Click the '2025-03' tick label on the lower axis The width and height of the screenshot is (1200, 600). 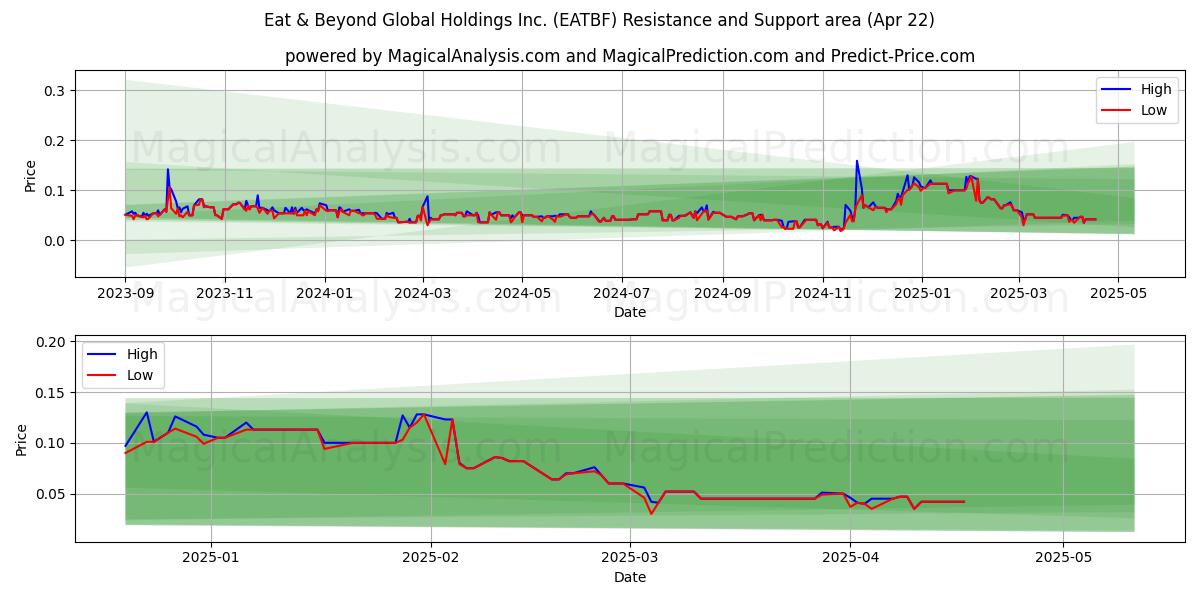coord(630,558)
